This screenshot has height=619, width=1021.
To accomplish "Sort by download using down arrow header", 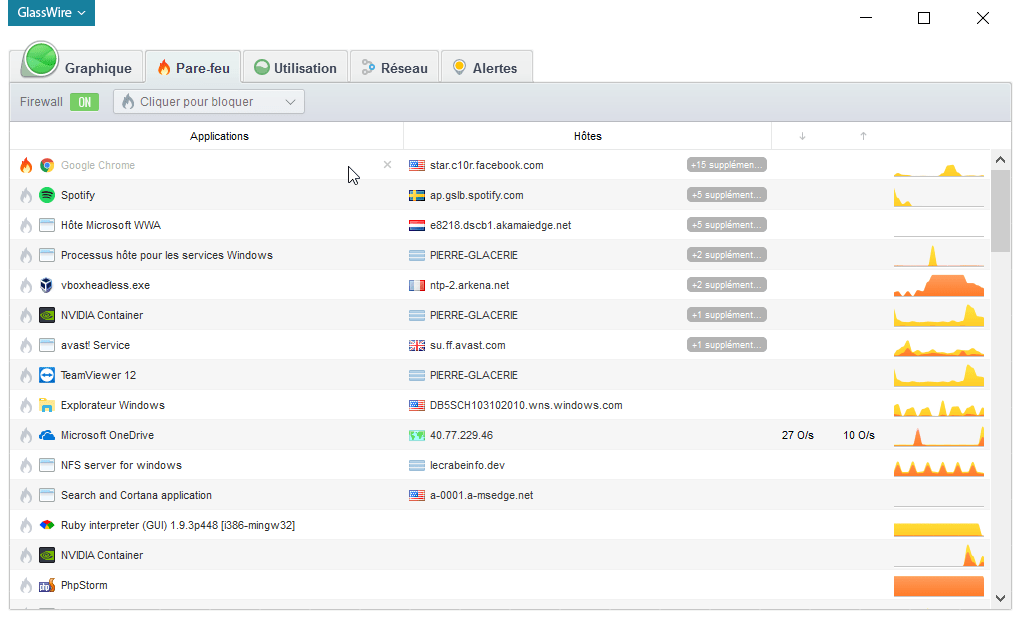I will [802, 136].
